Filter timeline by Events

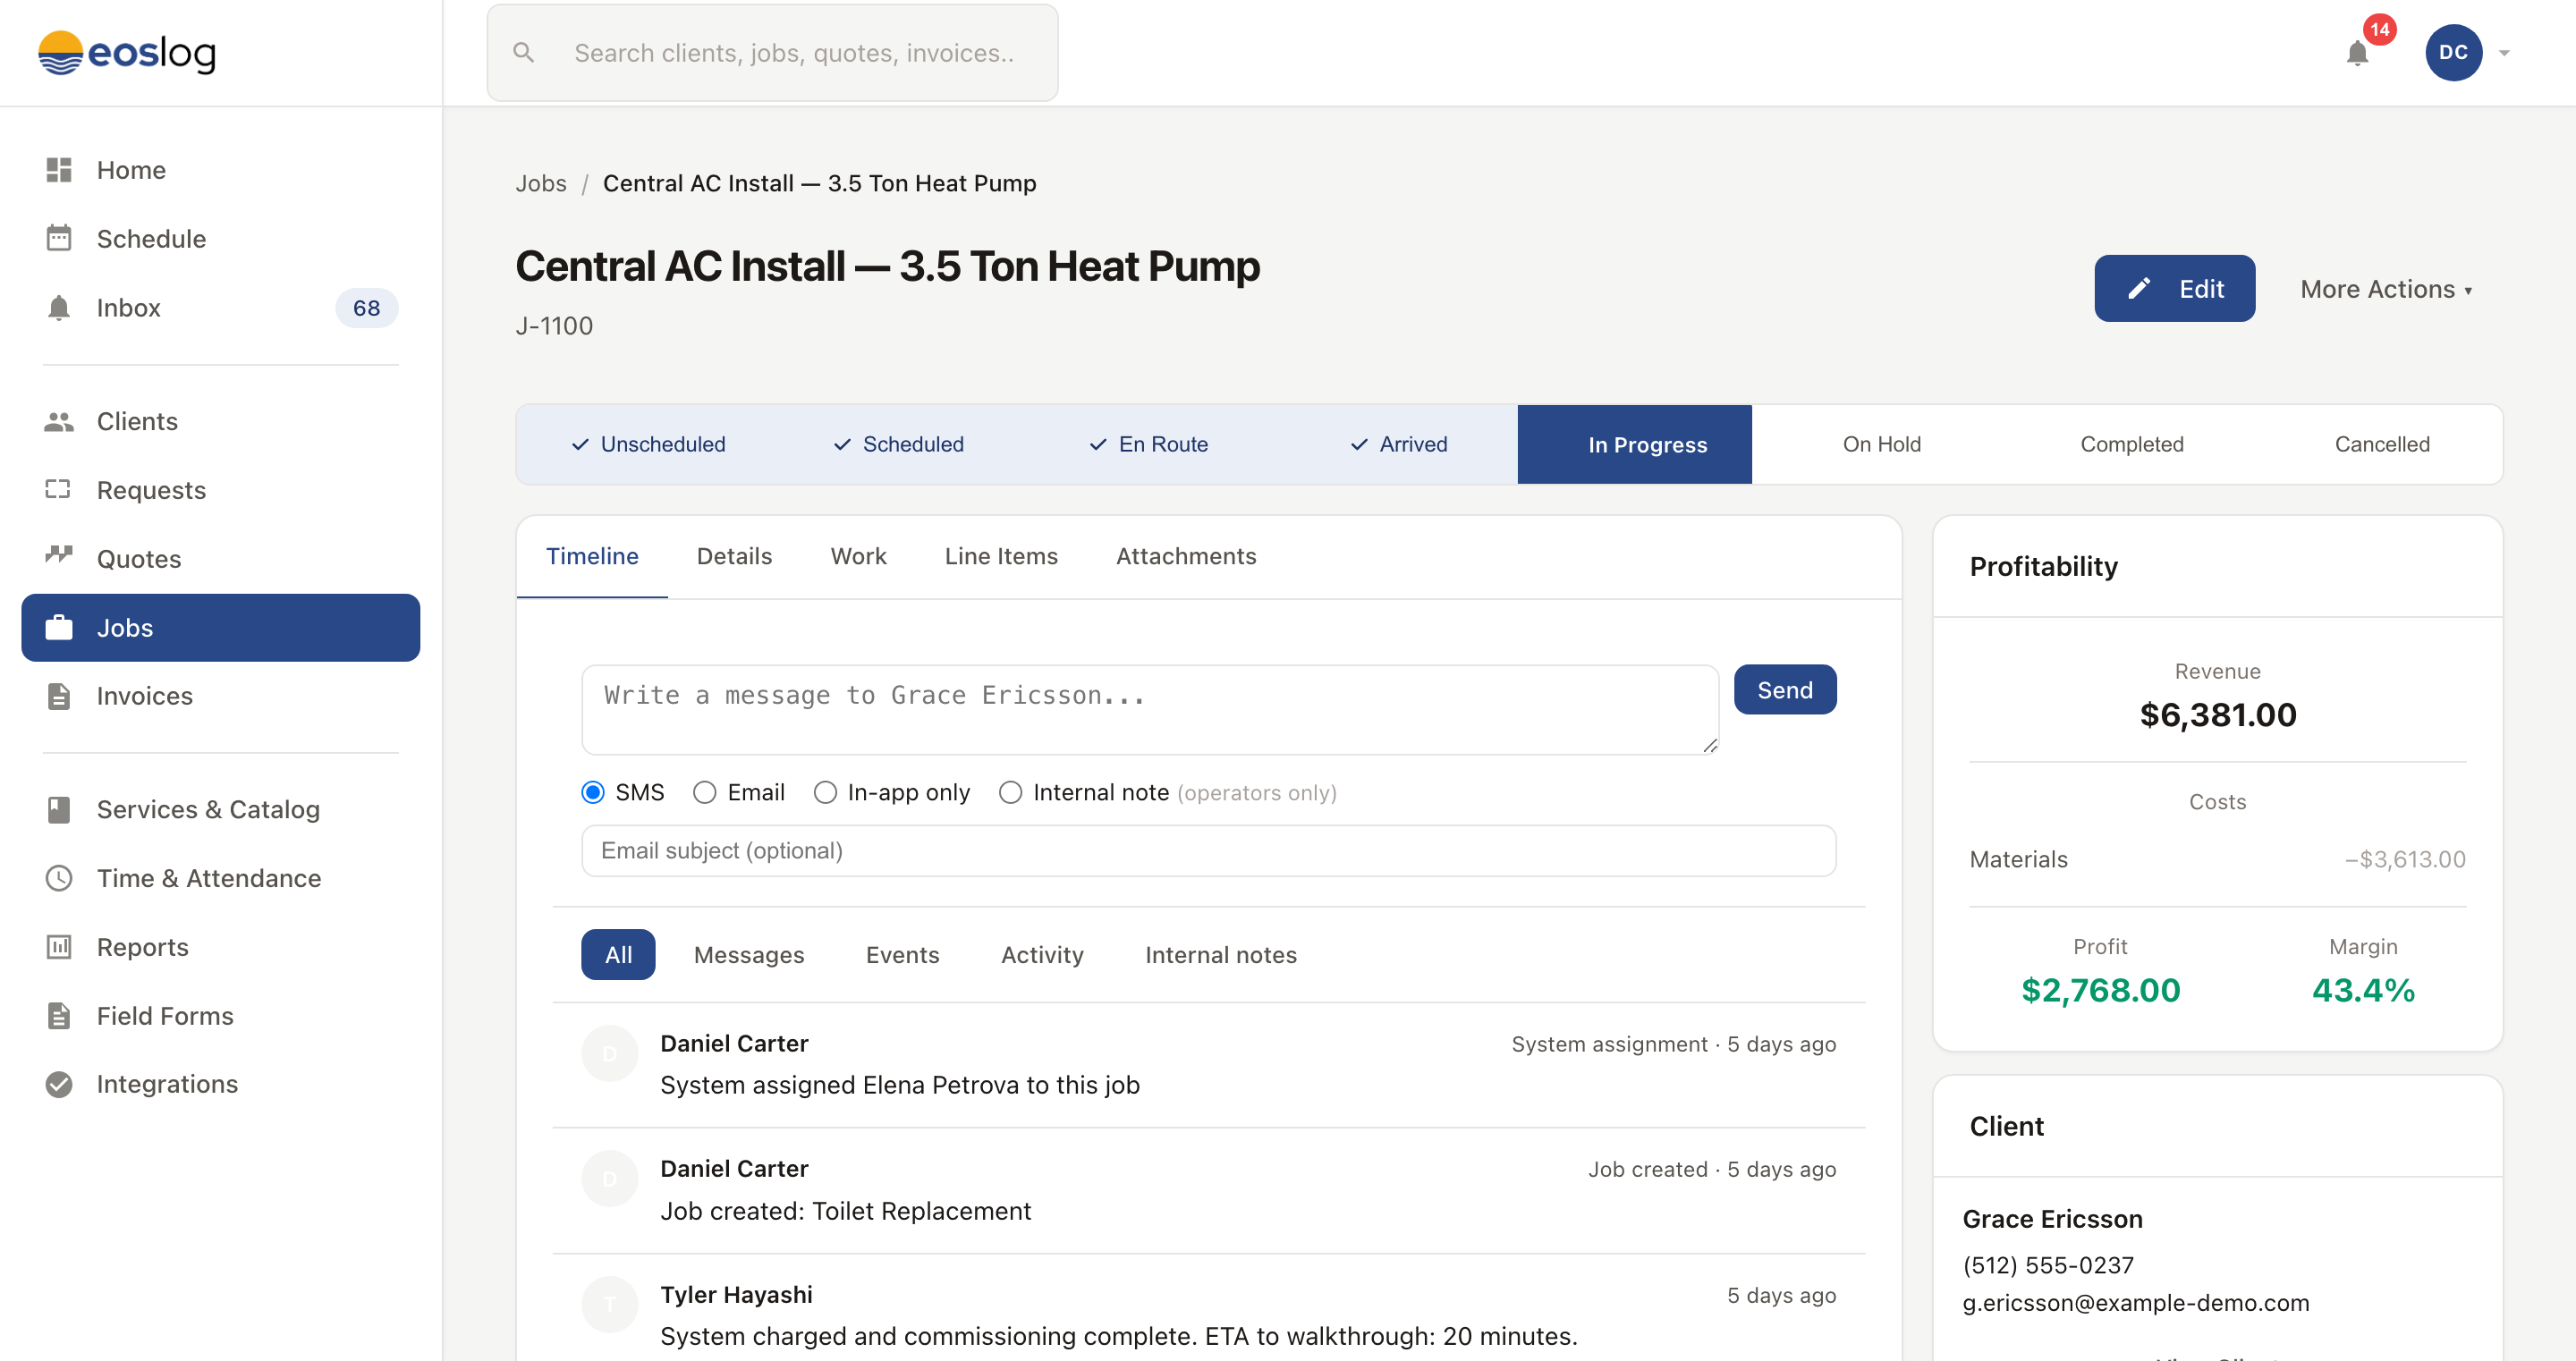pyautogui.click(x=902, y=955)
